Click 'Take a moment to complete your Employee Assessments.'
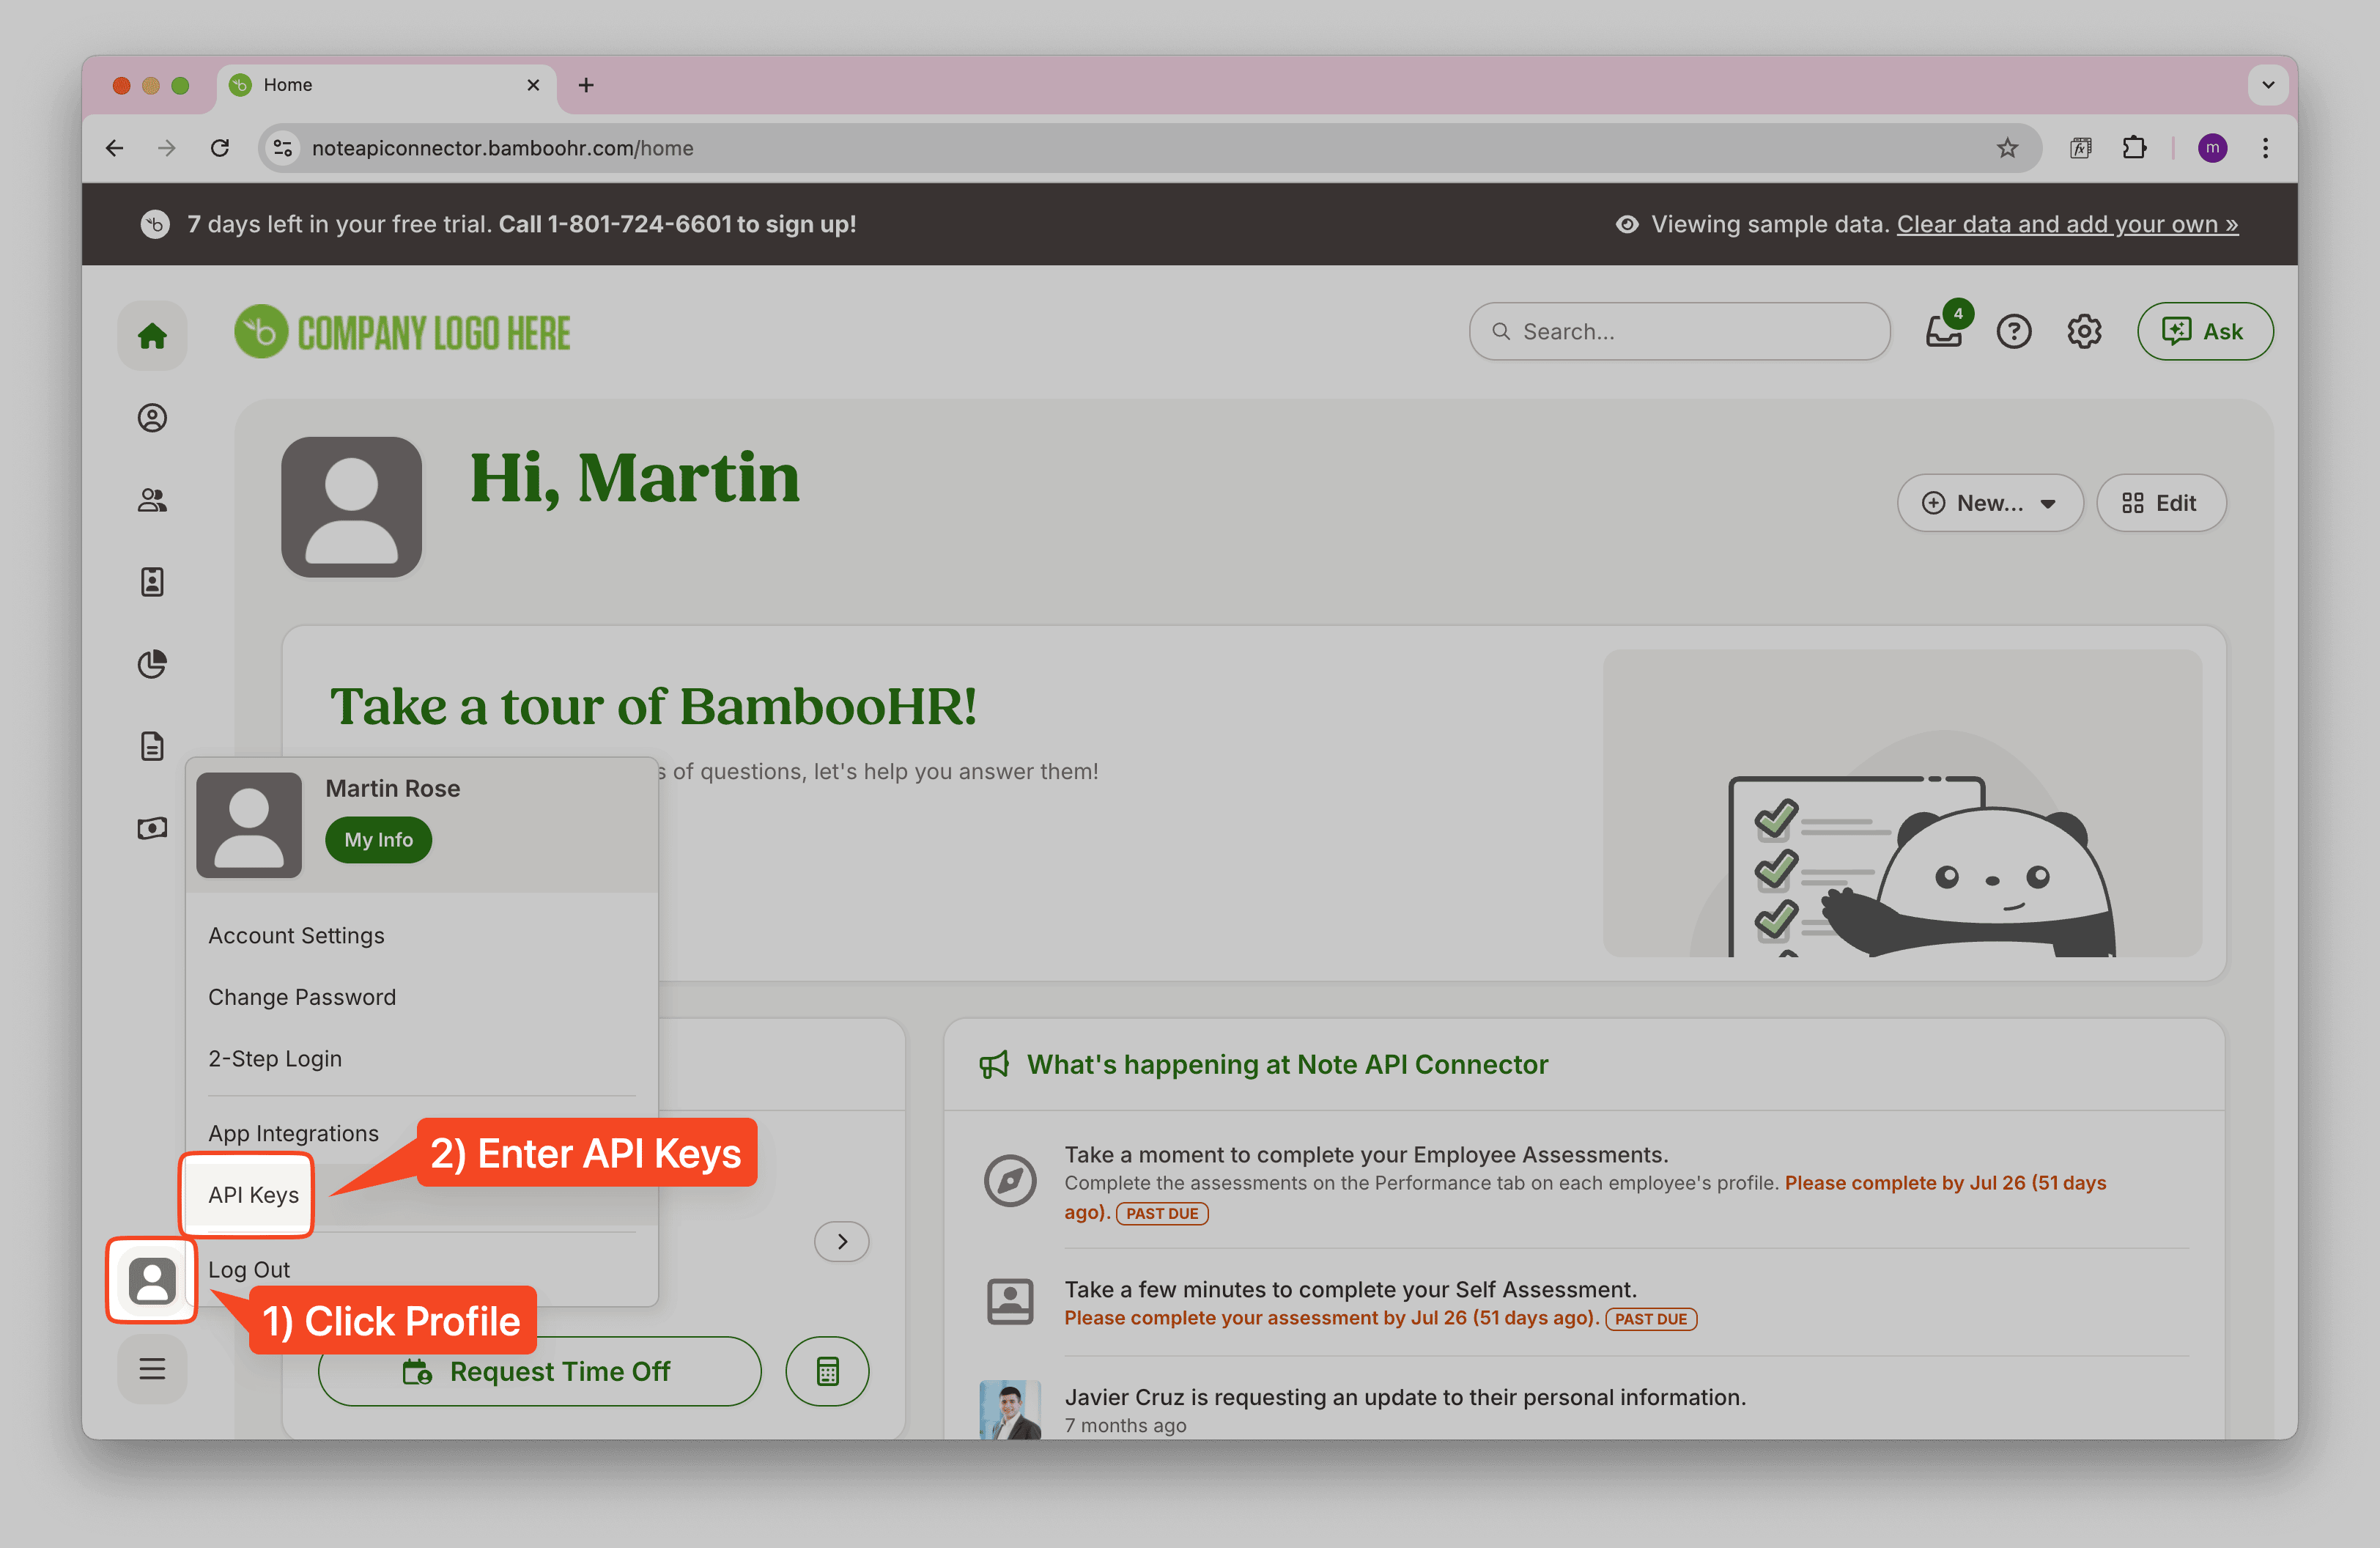Viewport: 2380px width, 1548px height. [x=1366, y=1154]
